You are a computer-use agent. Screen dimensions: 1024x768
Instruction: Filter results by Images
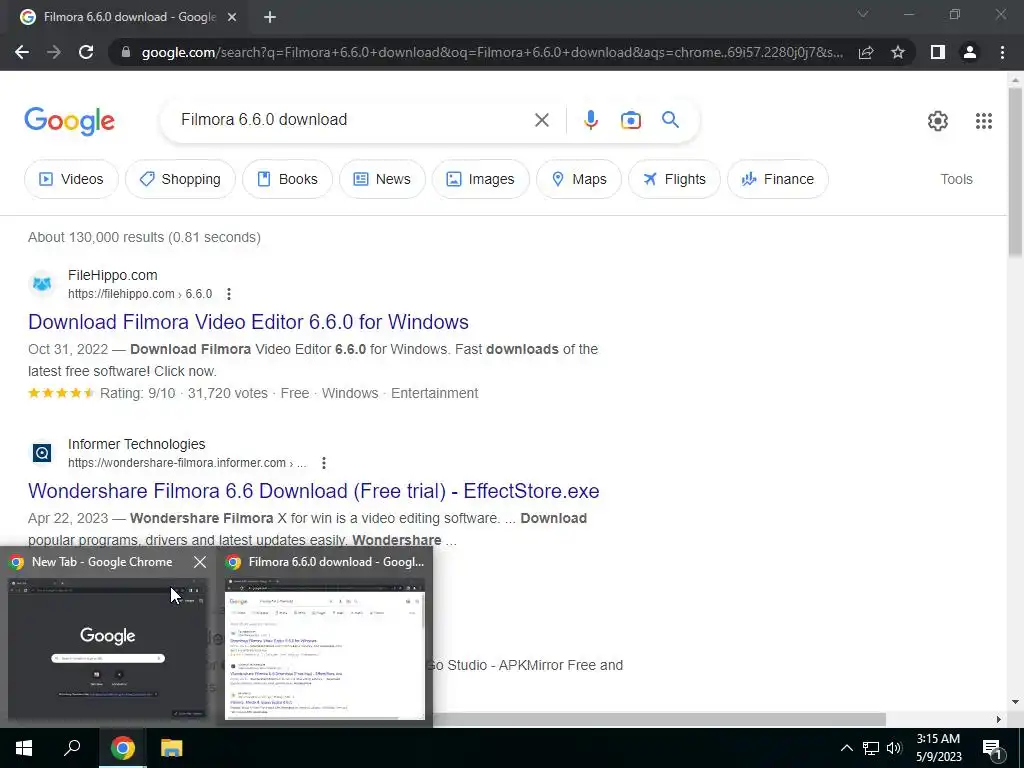480,179
